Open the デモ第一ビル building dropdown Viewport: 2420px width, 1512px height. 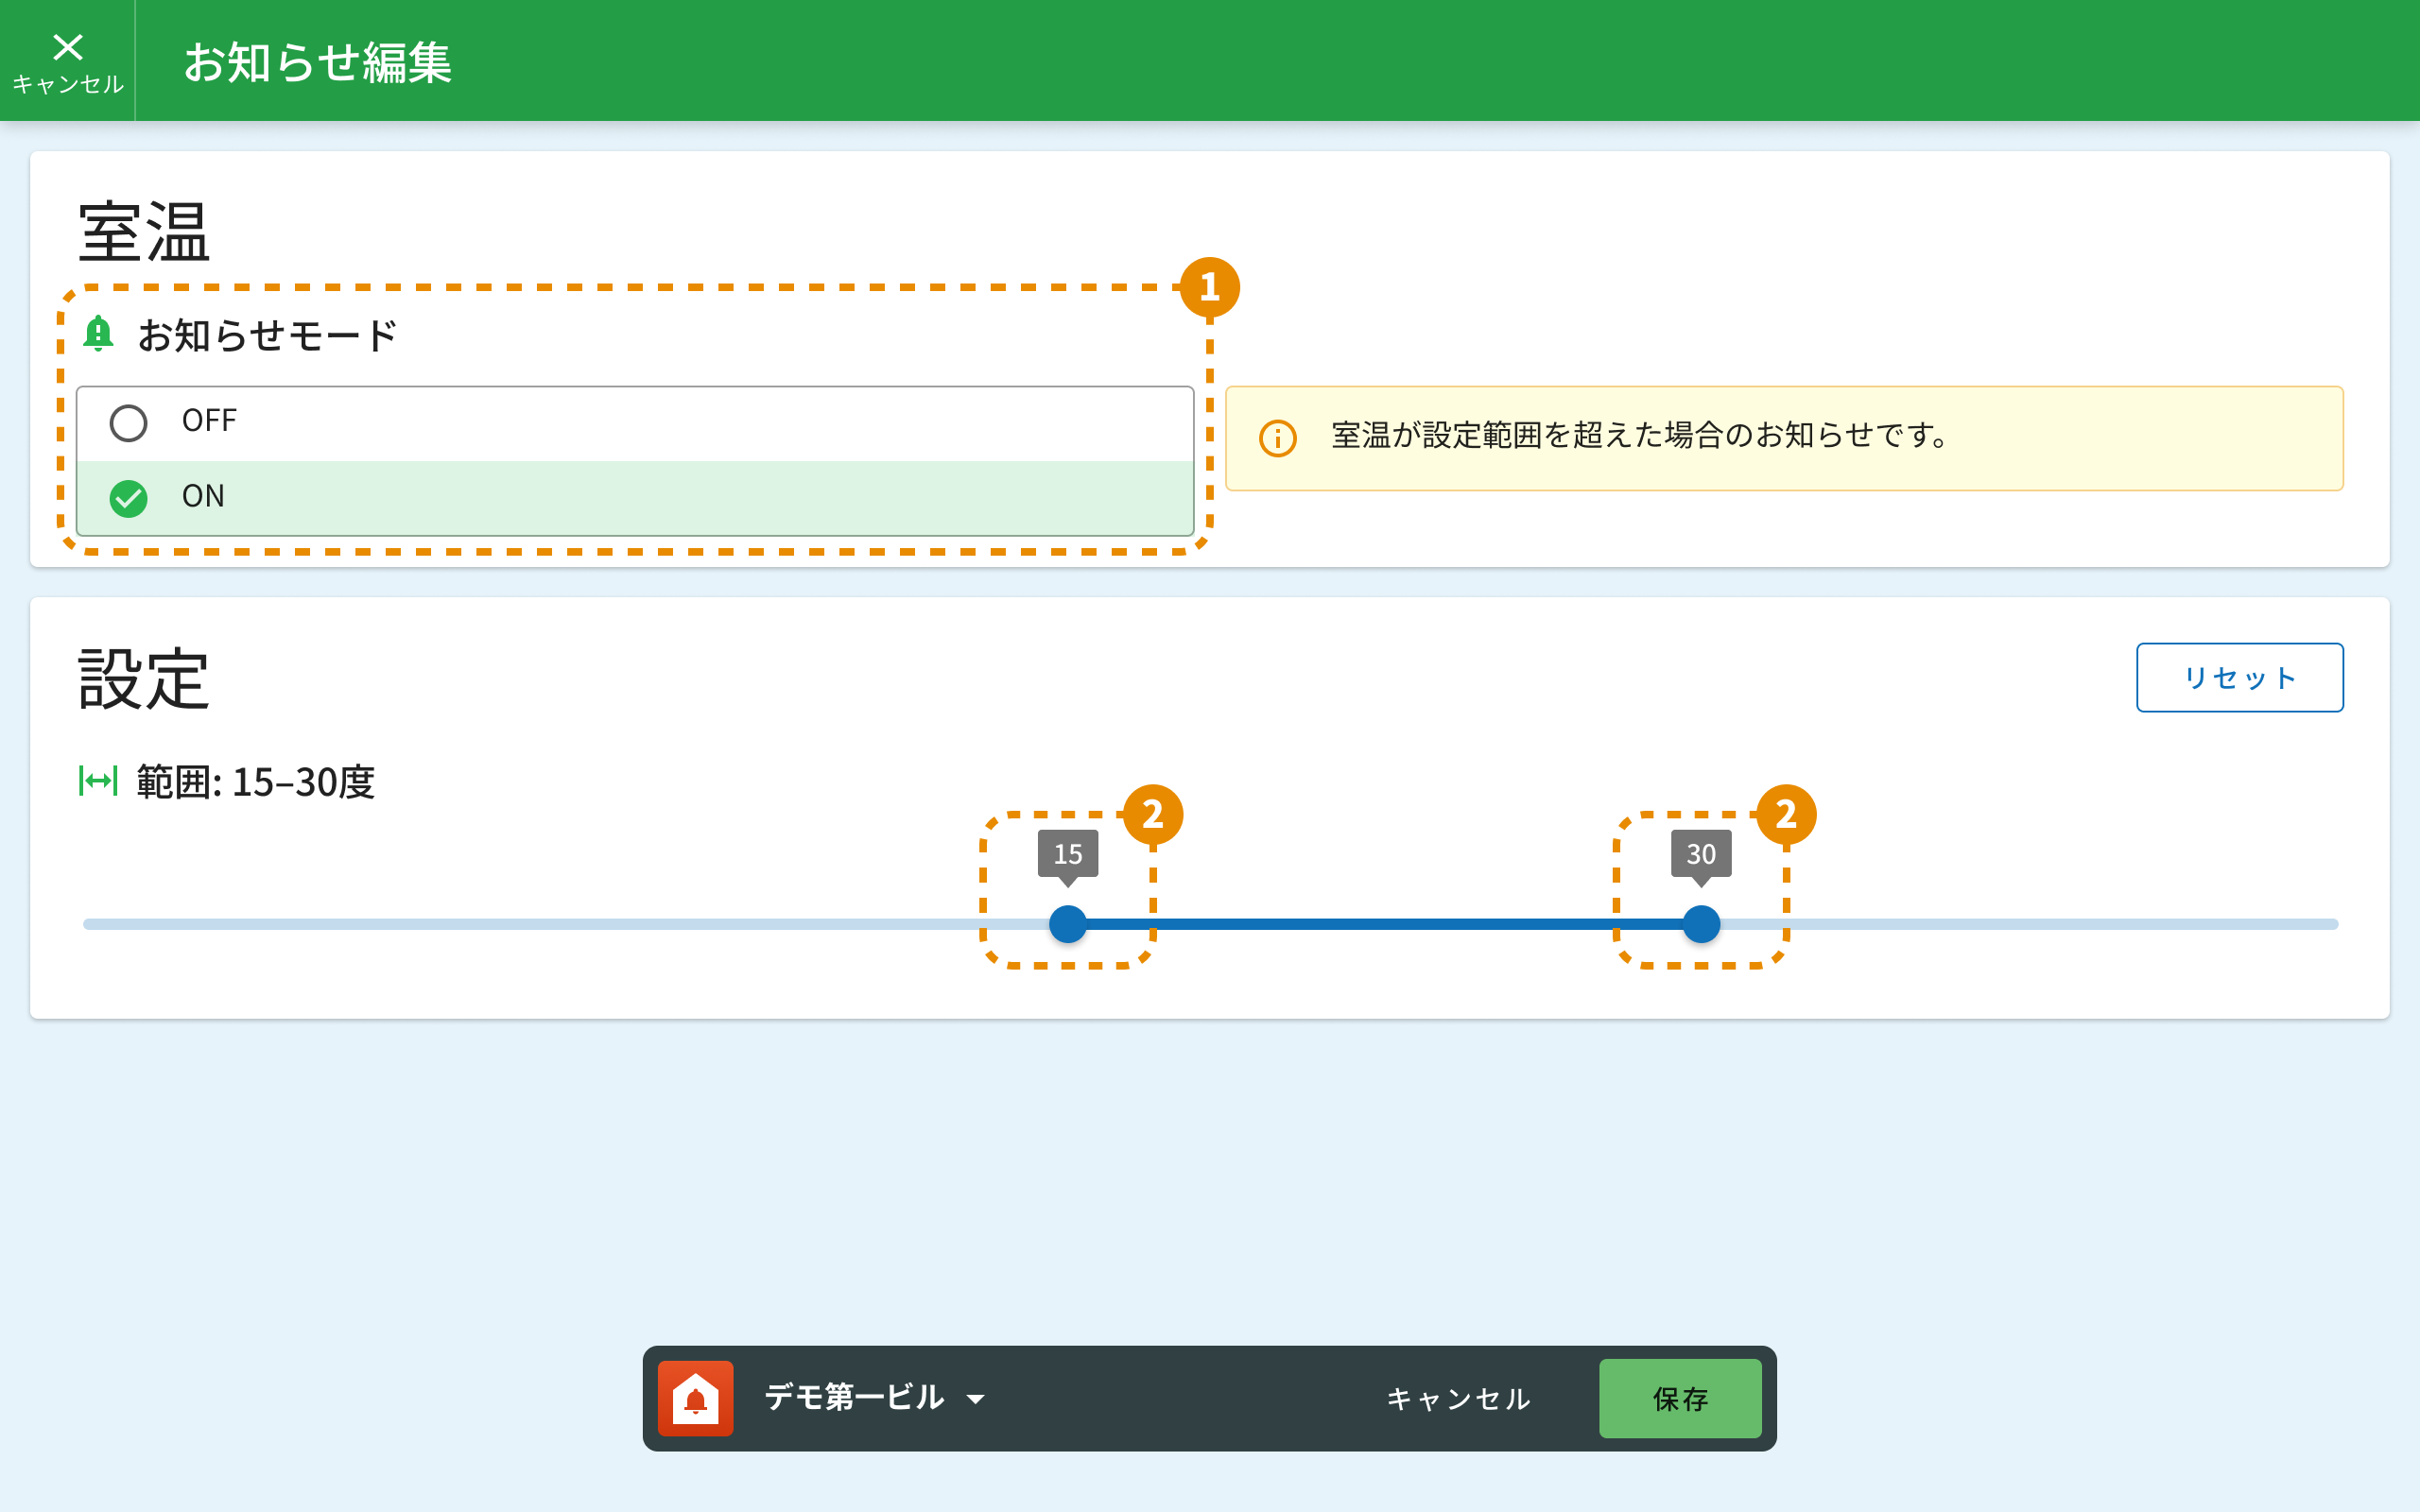coord(854,1398)
